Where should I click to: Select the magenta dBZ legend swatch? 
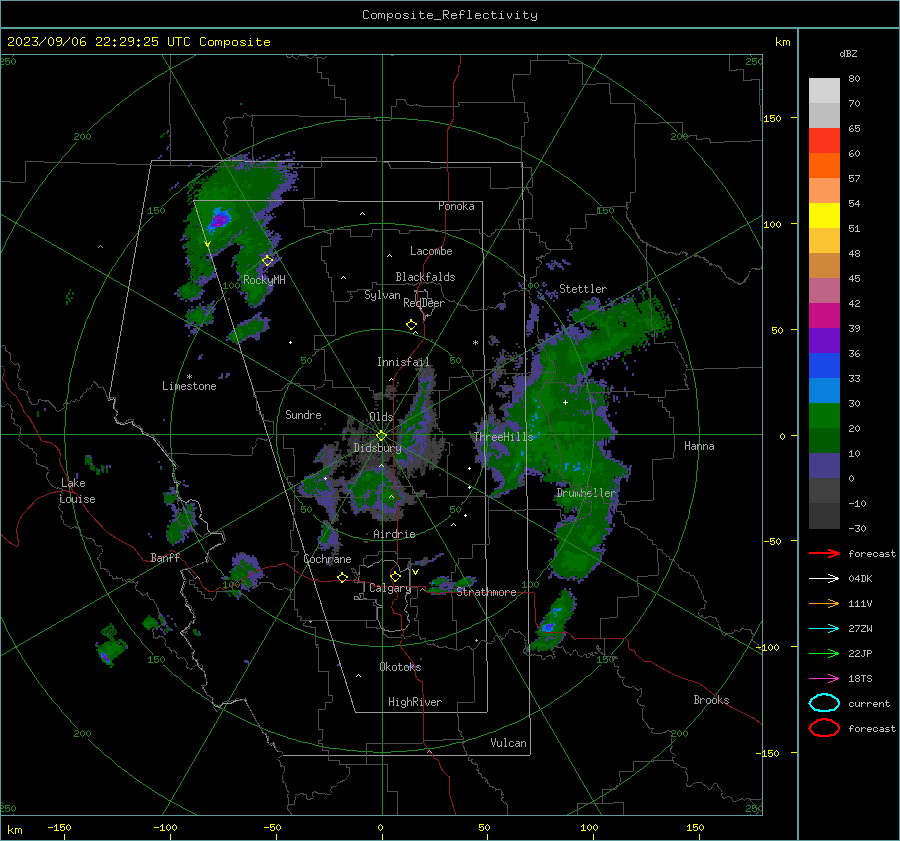pyautogui.click(x=824, y=316)
